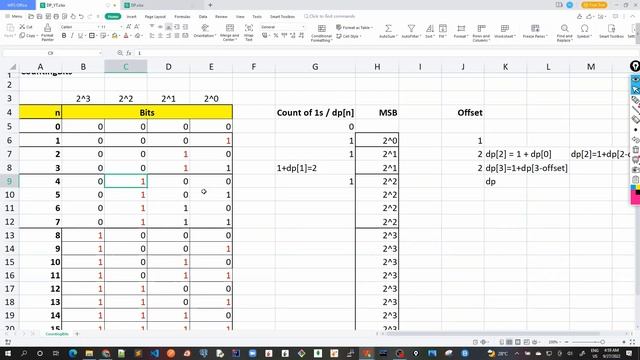
Task: Click the AutoSum sigma icon
Action: [388, 28]
